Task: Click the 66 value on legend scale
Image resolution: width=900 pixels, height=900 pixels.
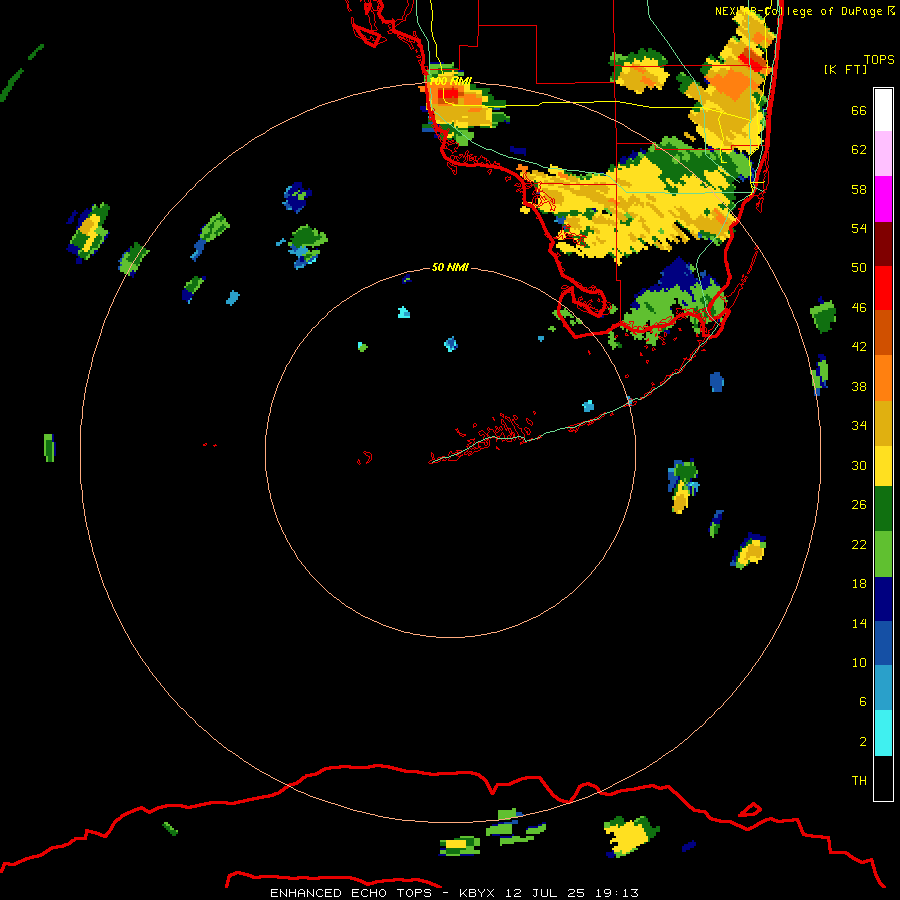Action: (x=859, y=110)
